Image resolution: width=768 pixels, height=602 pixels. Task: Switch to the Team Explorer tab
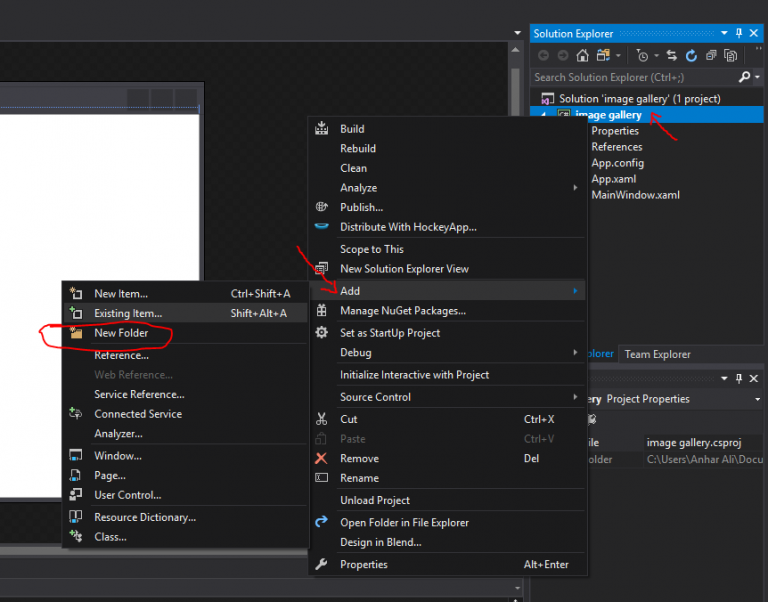click(x=657, y=354)
